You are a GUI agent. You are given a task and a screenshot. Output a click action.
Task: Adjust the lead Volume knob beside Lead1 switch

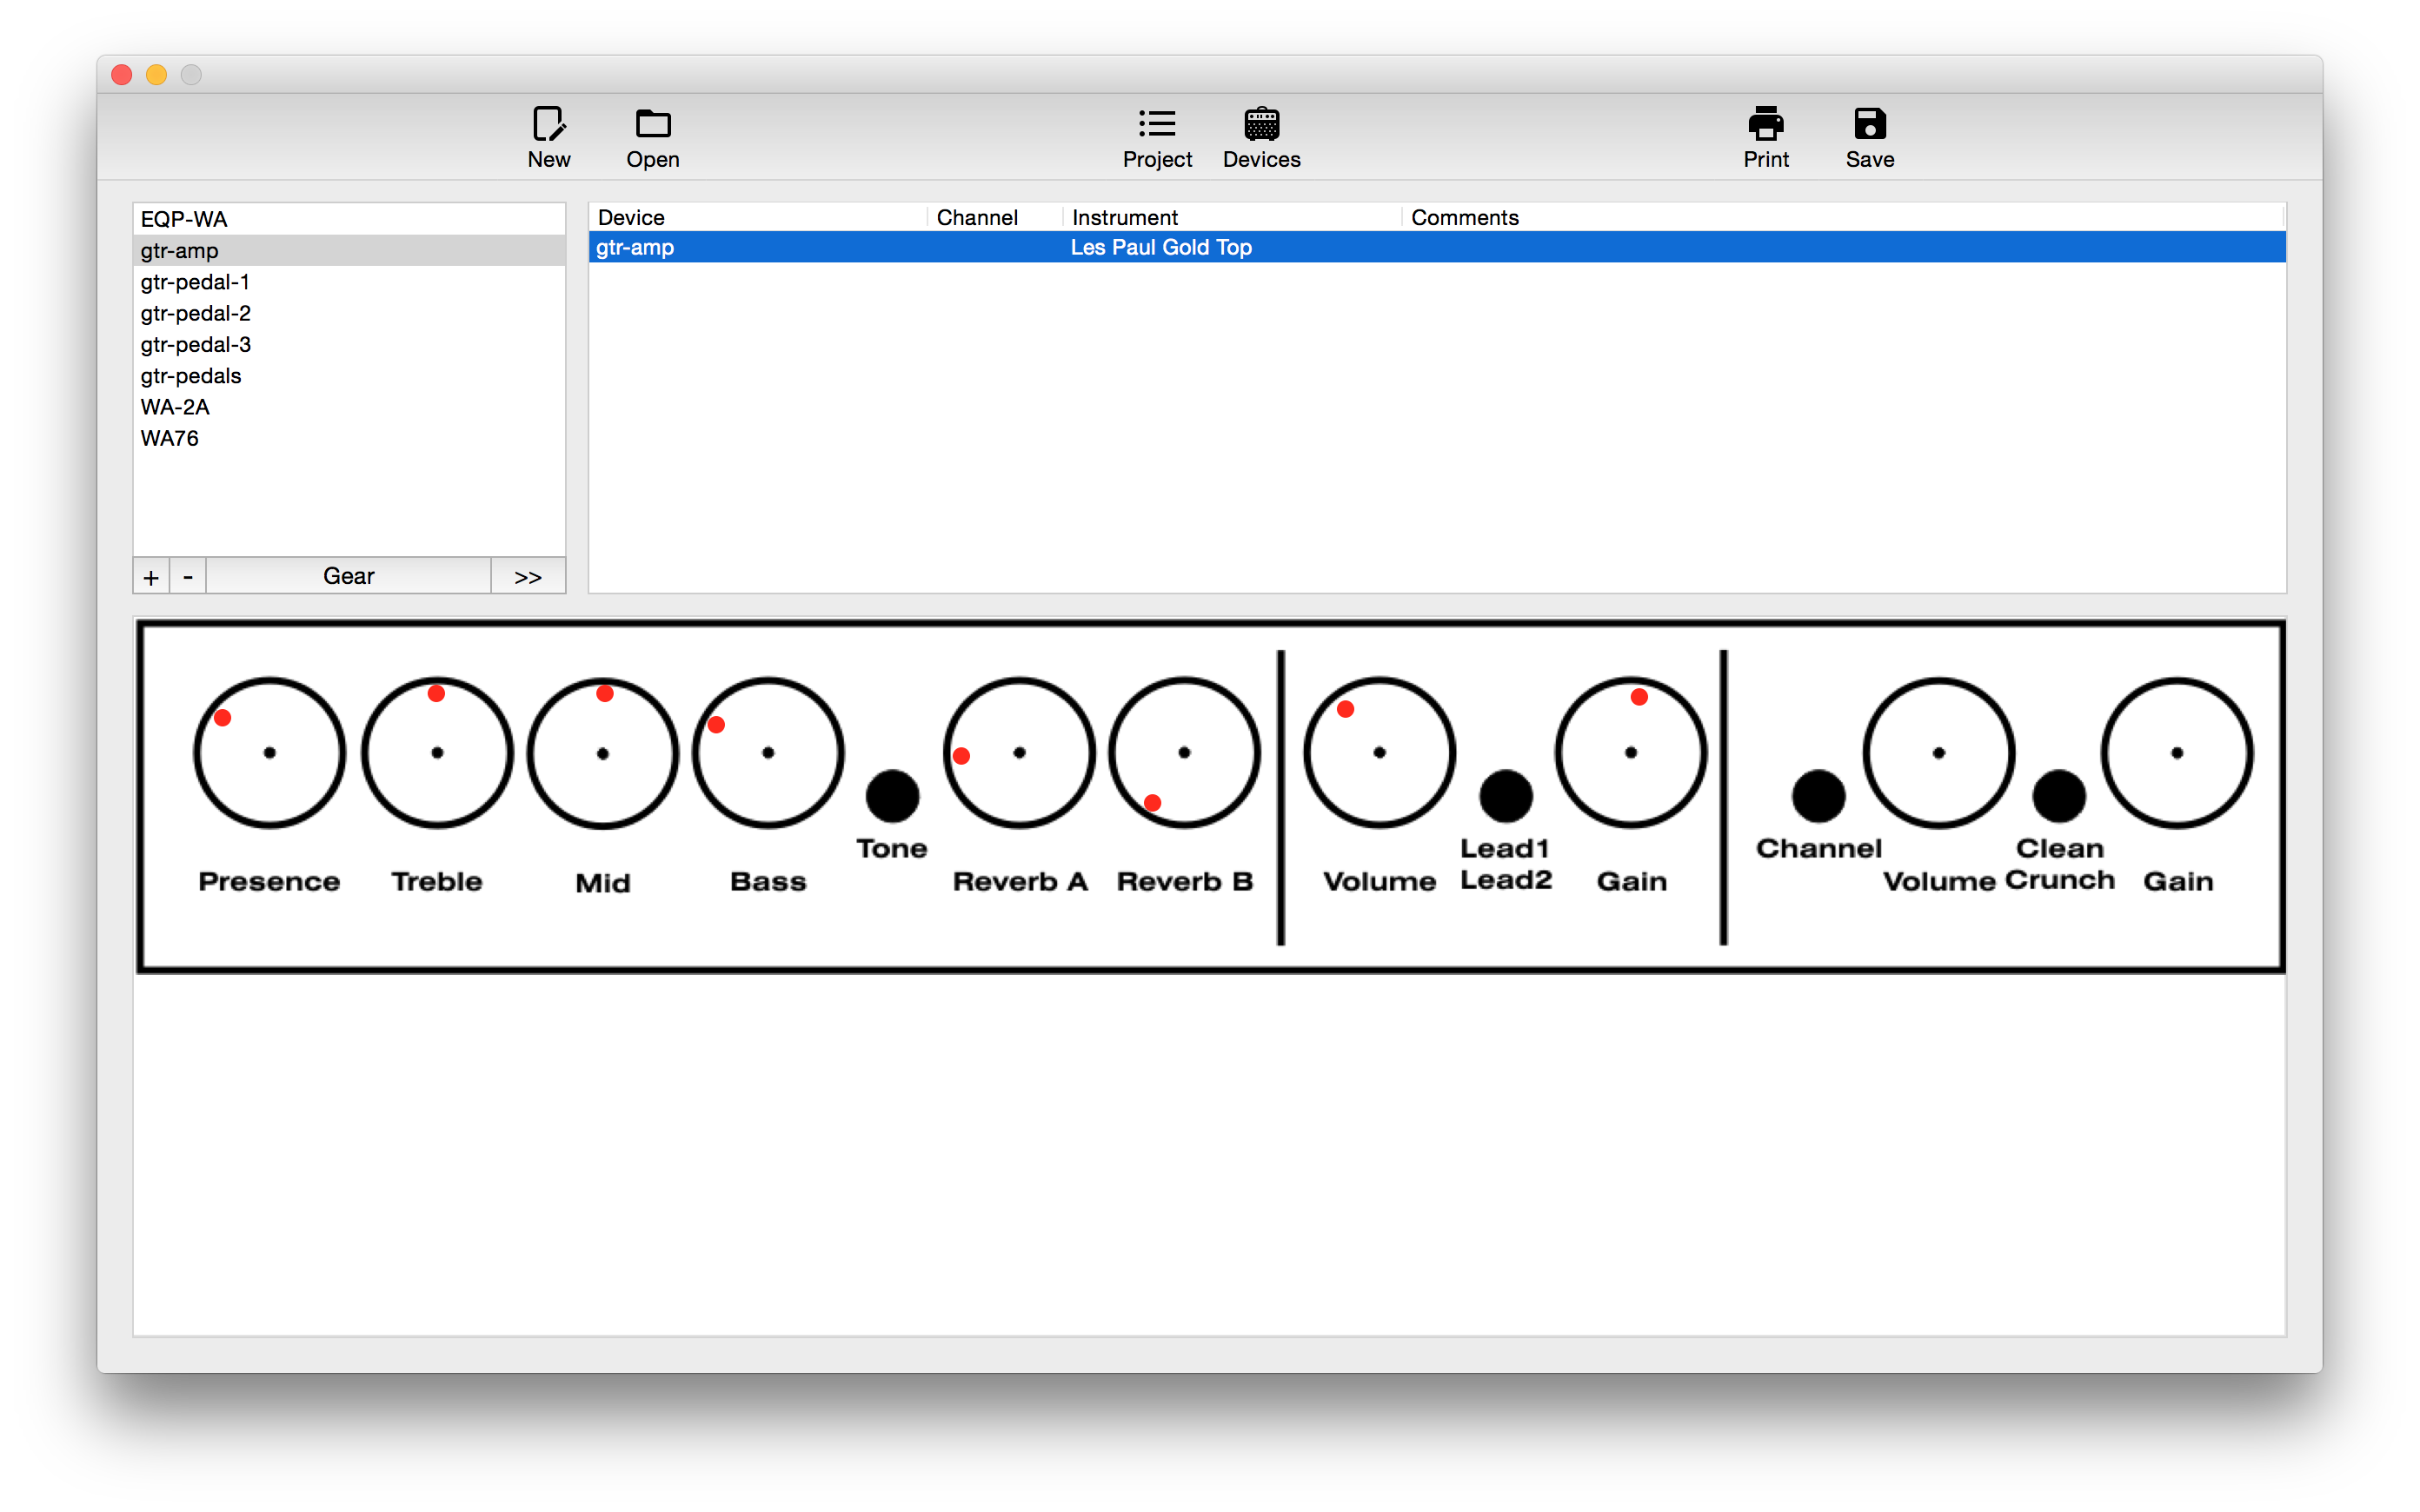(x=1380, y=753)
